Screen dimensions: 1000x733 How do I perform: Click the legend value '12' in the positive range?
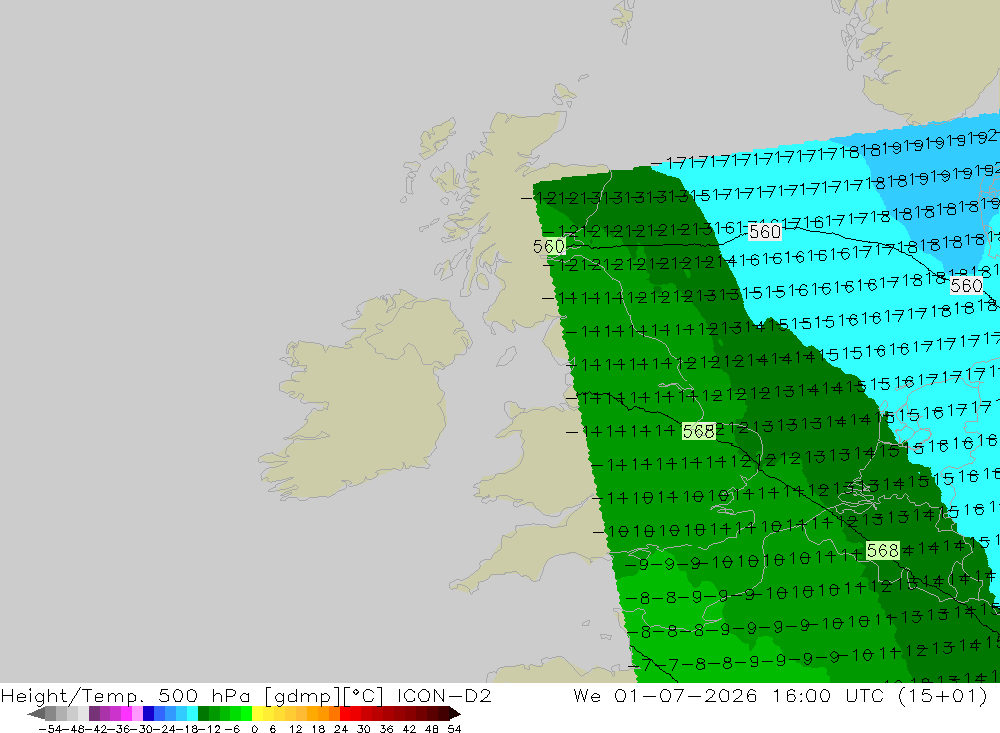(x=295, y=729)
